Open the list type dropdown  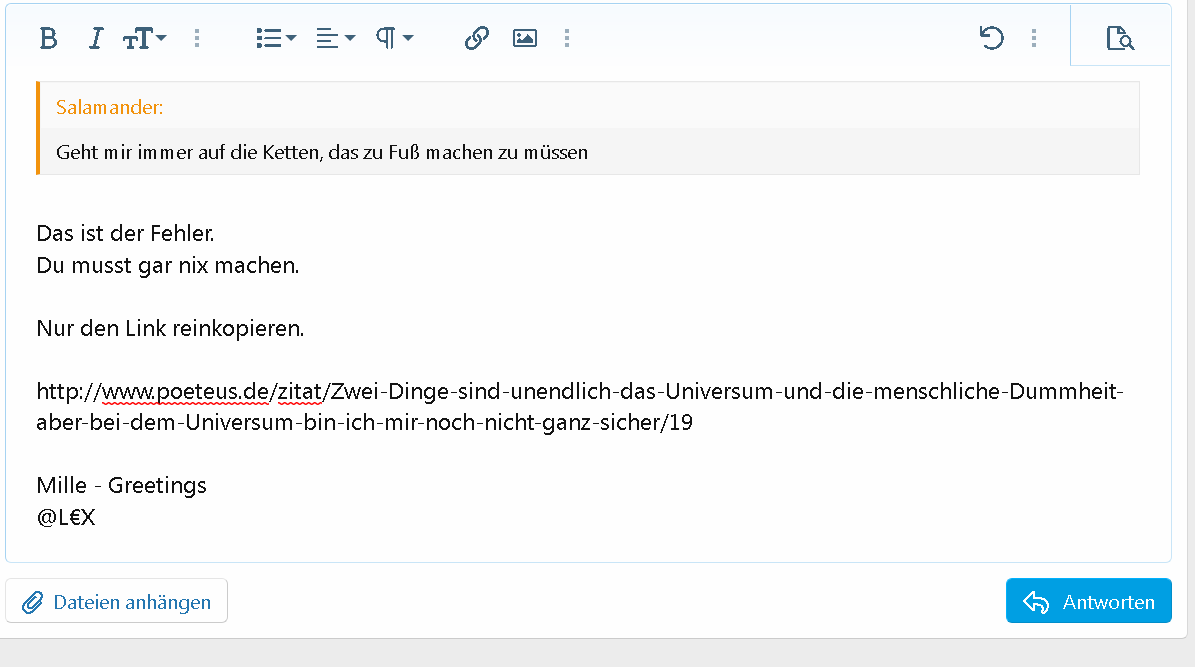276,38
